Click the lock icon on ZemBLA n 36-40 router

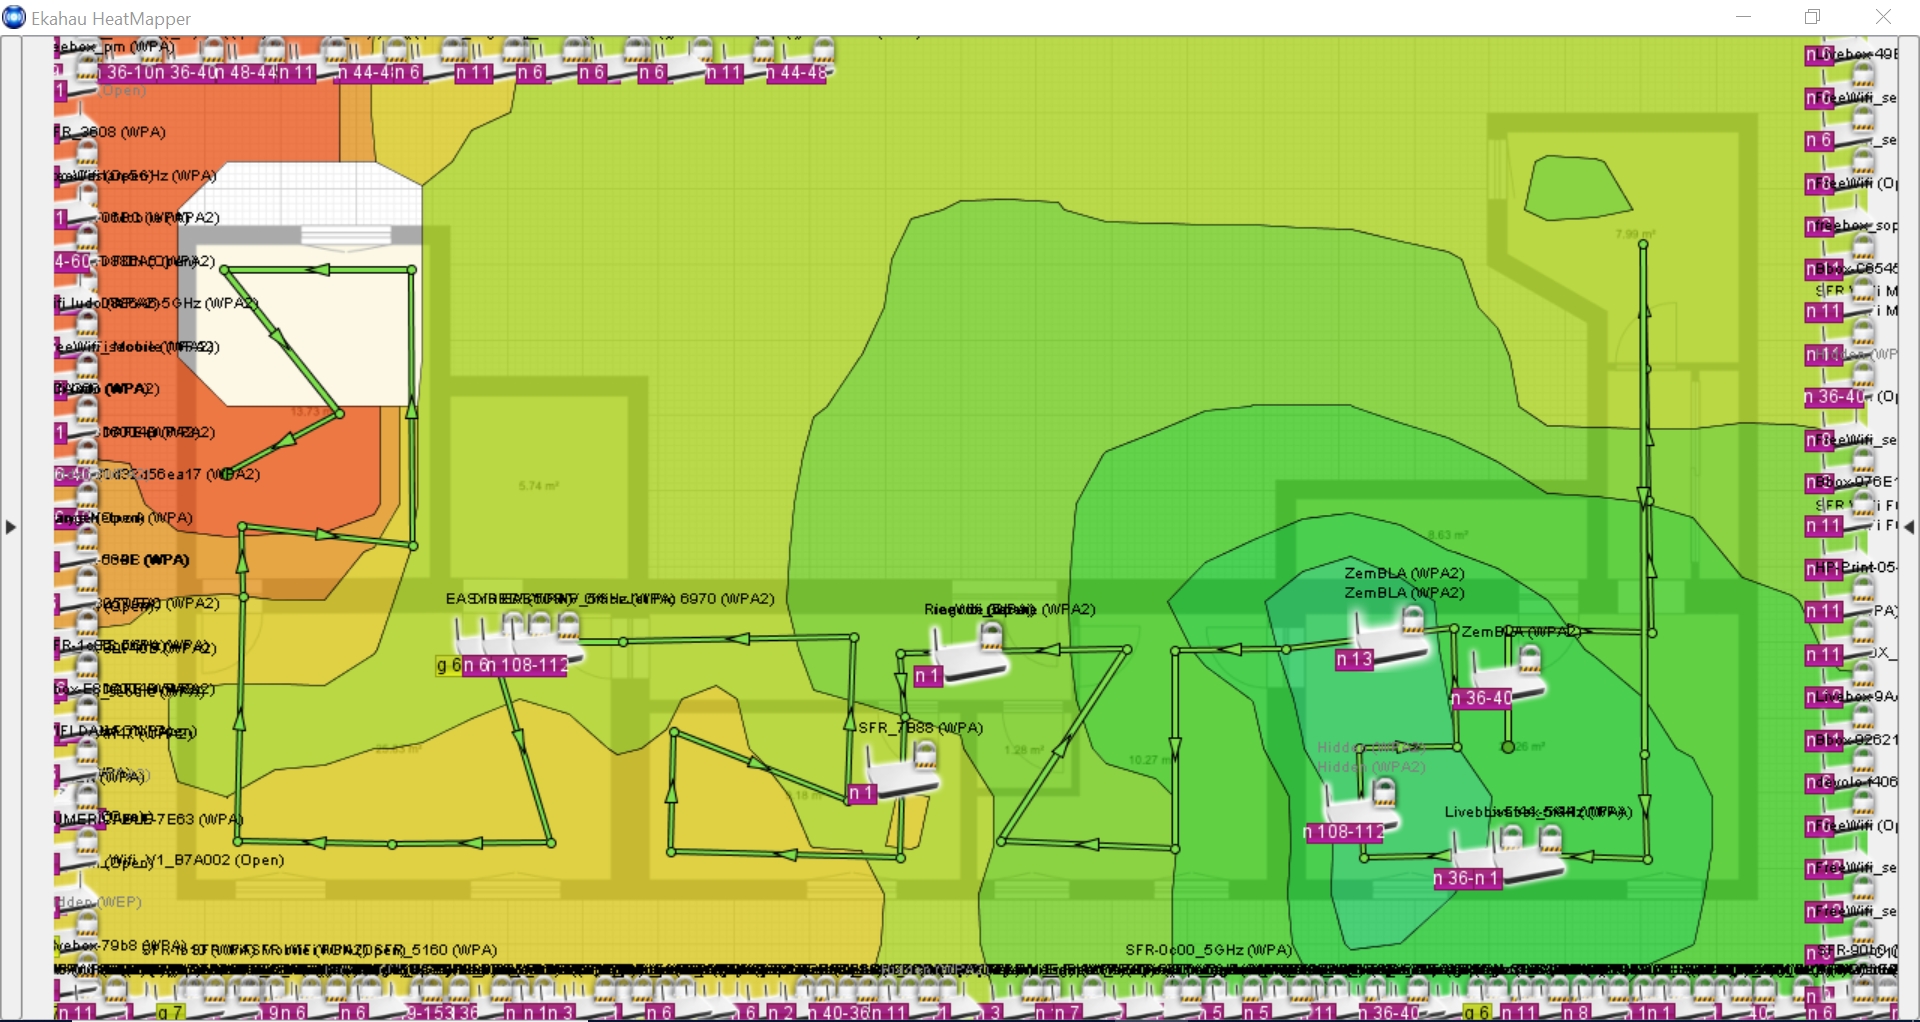1530,657
